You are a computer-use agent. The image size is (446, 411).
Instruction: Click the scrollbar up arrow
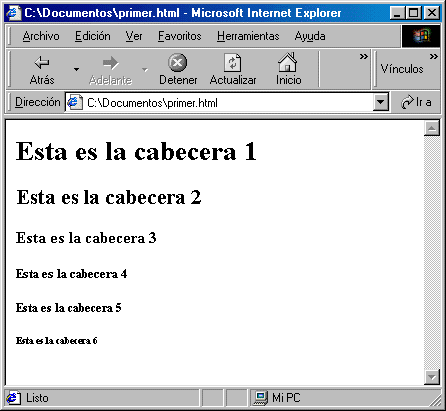(x=432, y=128)
